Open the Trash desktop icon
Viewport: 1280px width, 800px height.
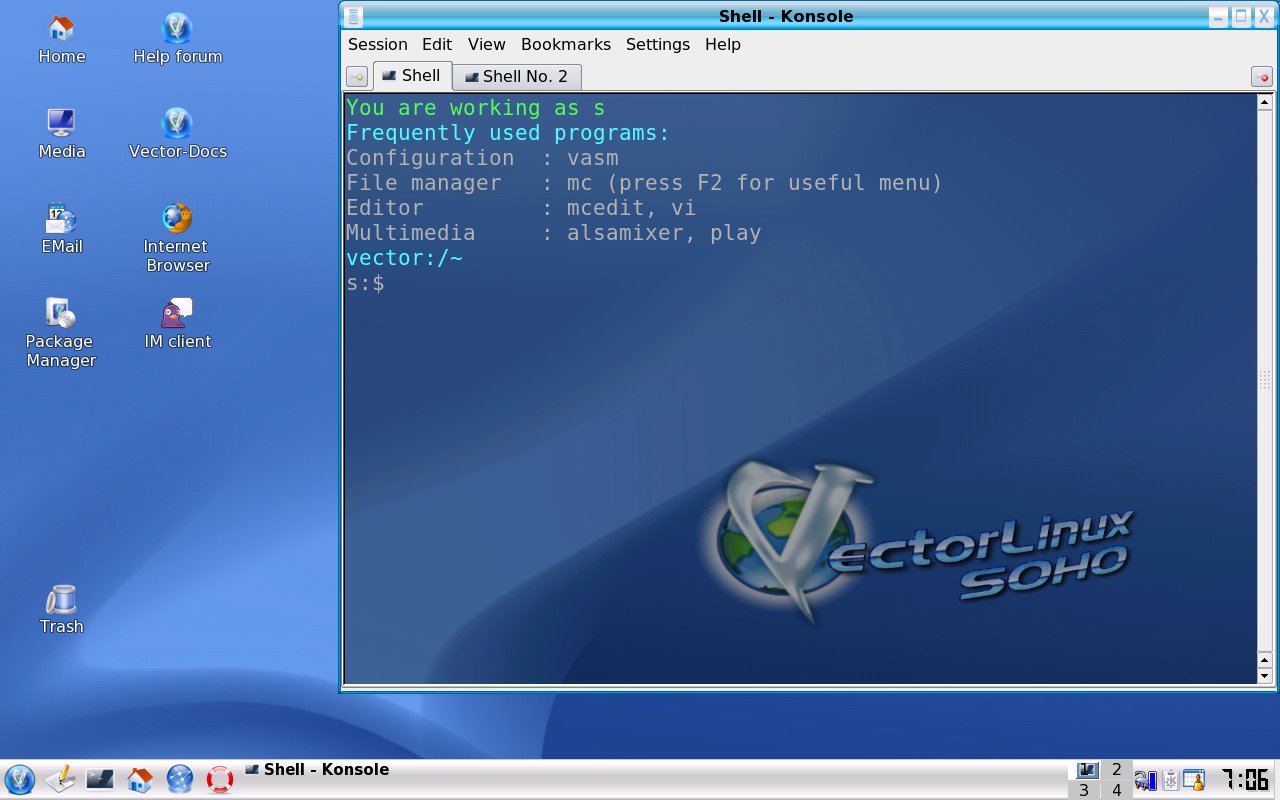coord(61,610)
